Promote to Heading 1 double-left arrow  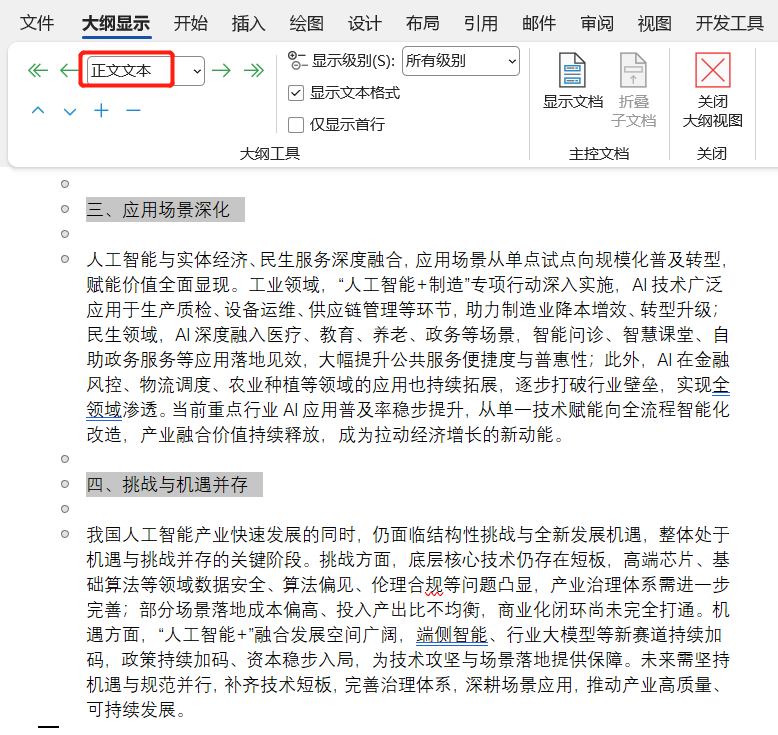[x=38, y=70]
